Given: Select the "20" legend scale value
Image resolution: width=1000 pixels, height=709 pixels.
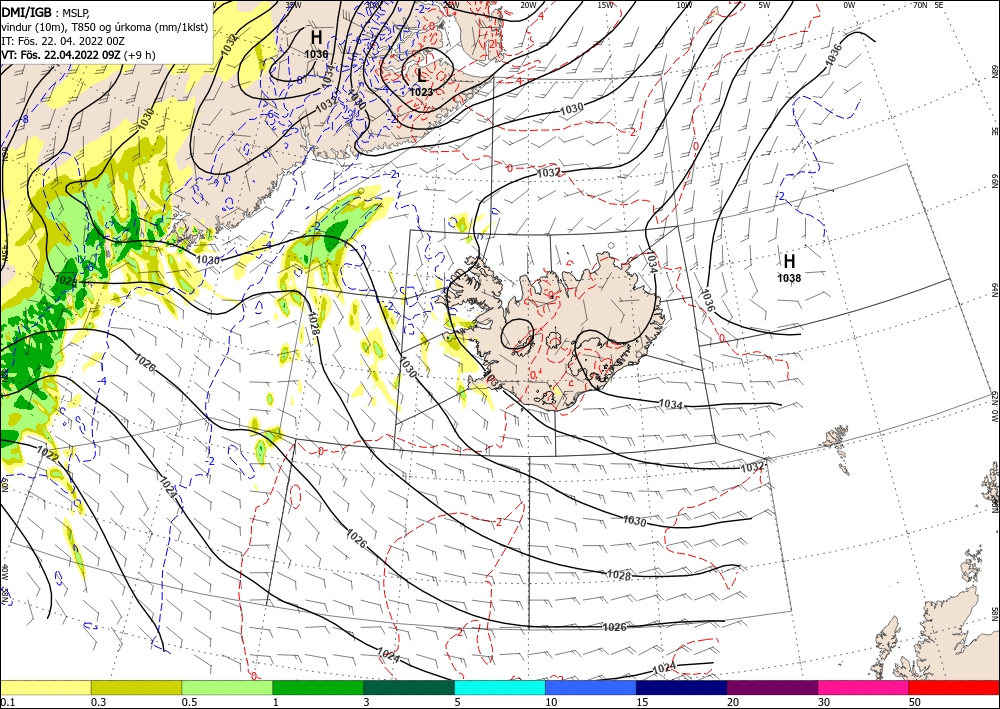Looking at the screenshot, I should 733,702.
